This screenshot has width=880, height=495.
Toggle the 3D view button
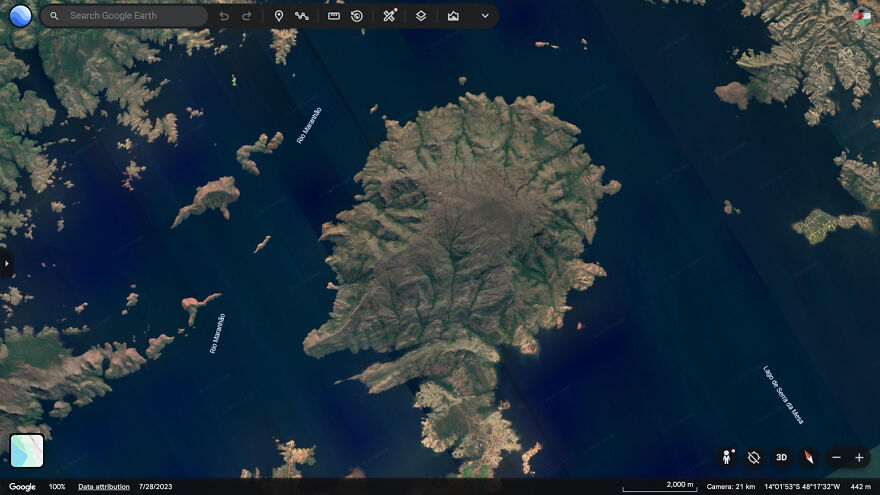(781, 457)
